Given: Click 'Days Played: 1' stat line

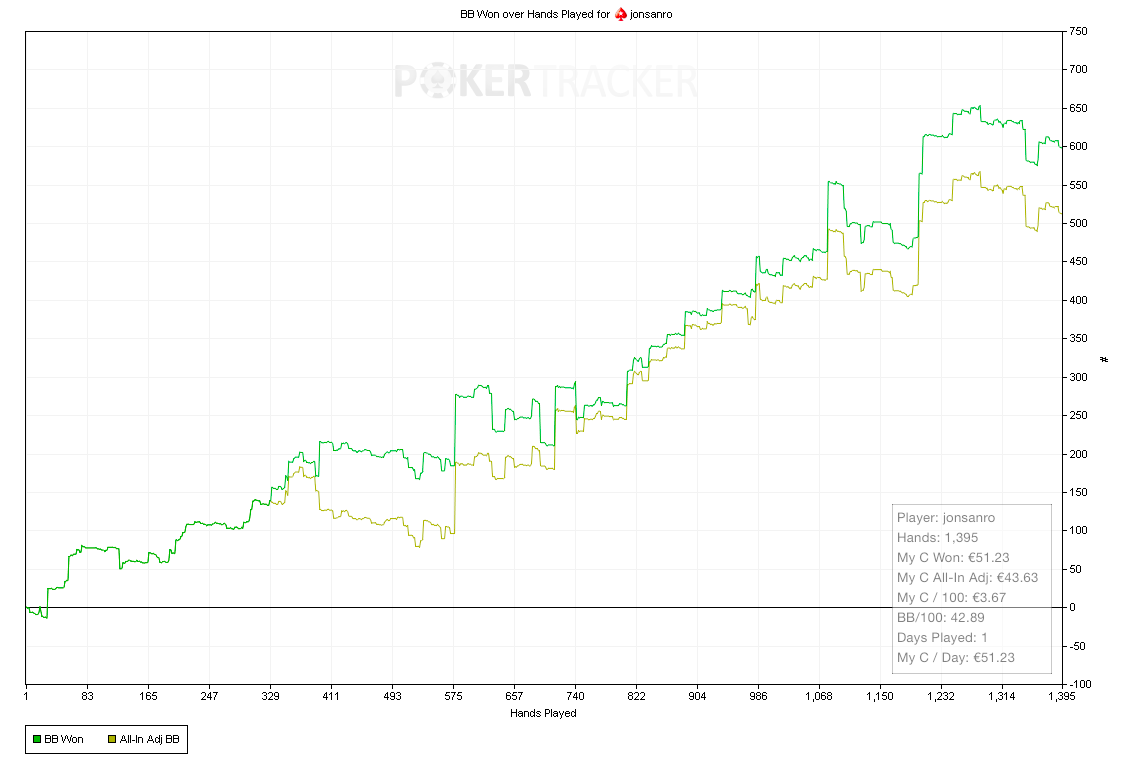Looking at the screenshot, I should tap(942, 638).
